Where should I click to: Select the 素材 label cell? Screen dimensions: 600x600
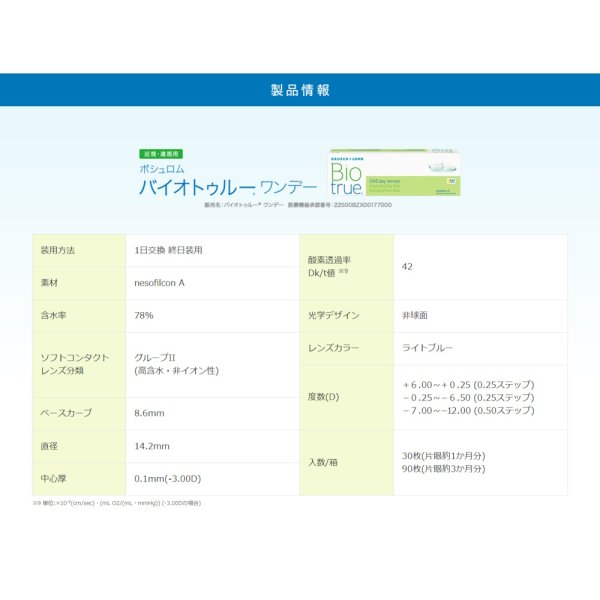(x=79, y=283)
